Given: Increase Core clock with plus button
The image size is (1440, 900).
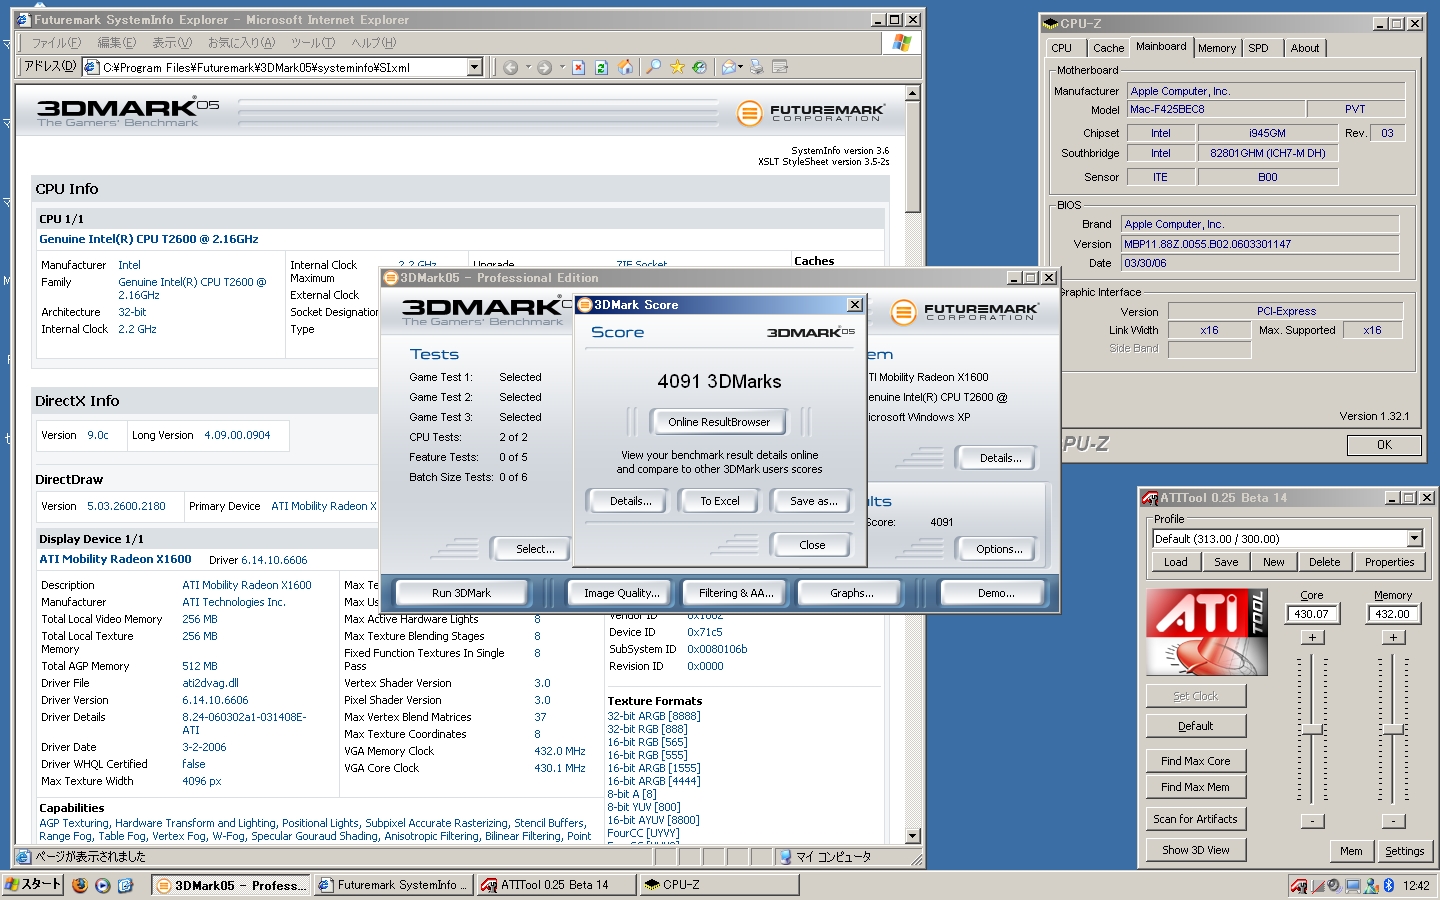Looking at the screenshot, I should click(x=1312, y=637).
